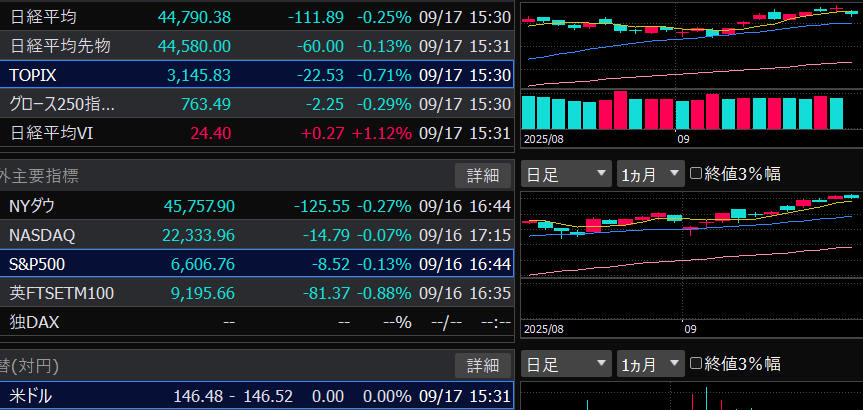Open the 1ヵ月 dropdown beside 為替(対円) header
The height and width of the screenshot is (410, 863).
pyautogui.click(x=649, y=363)
